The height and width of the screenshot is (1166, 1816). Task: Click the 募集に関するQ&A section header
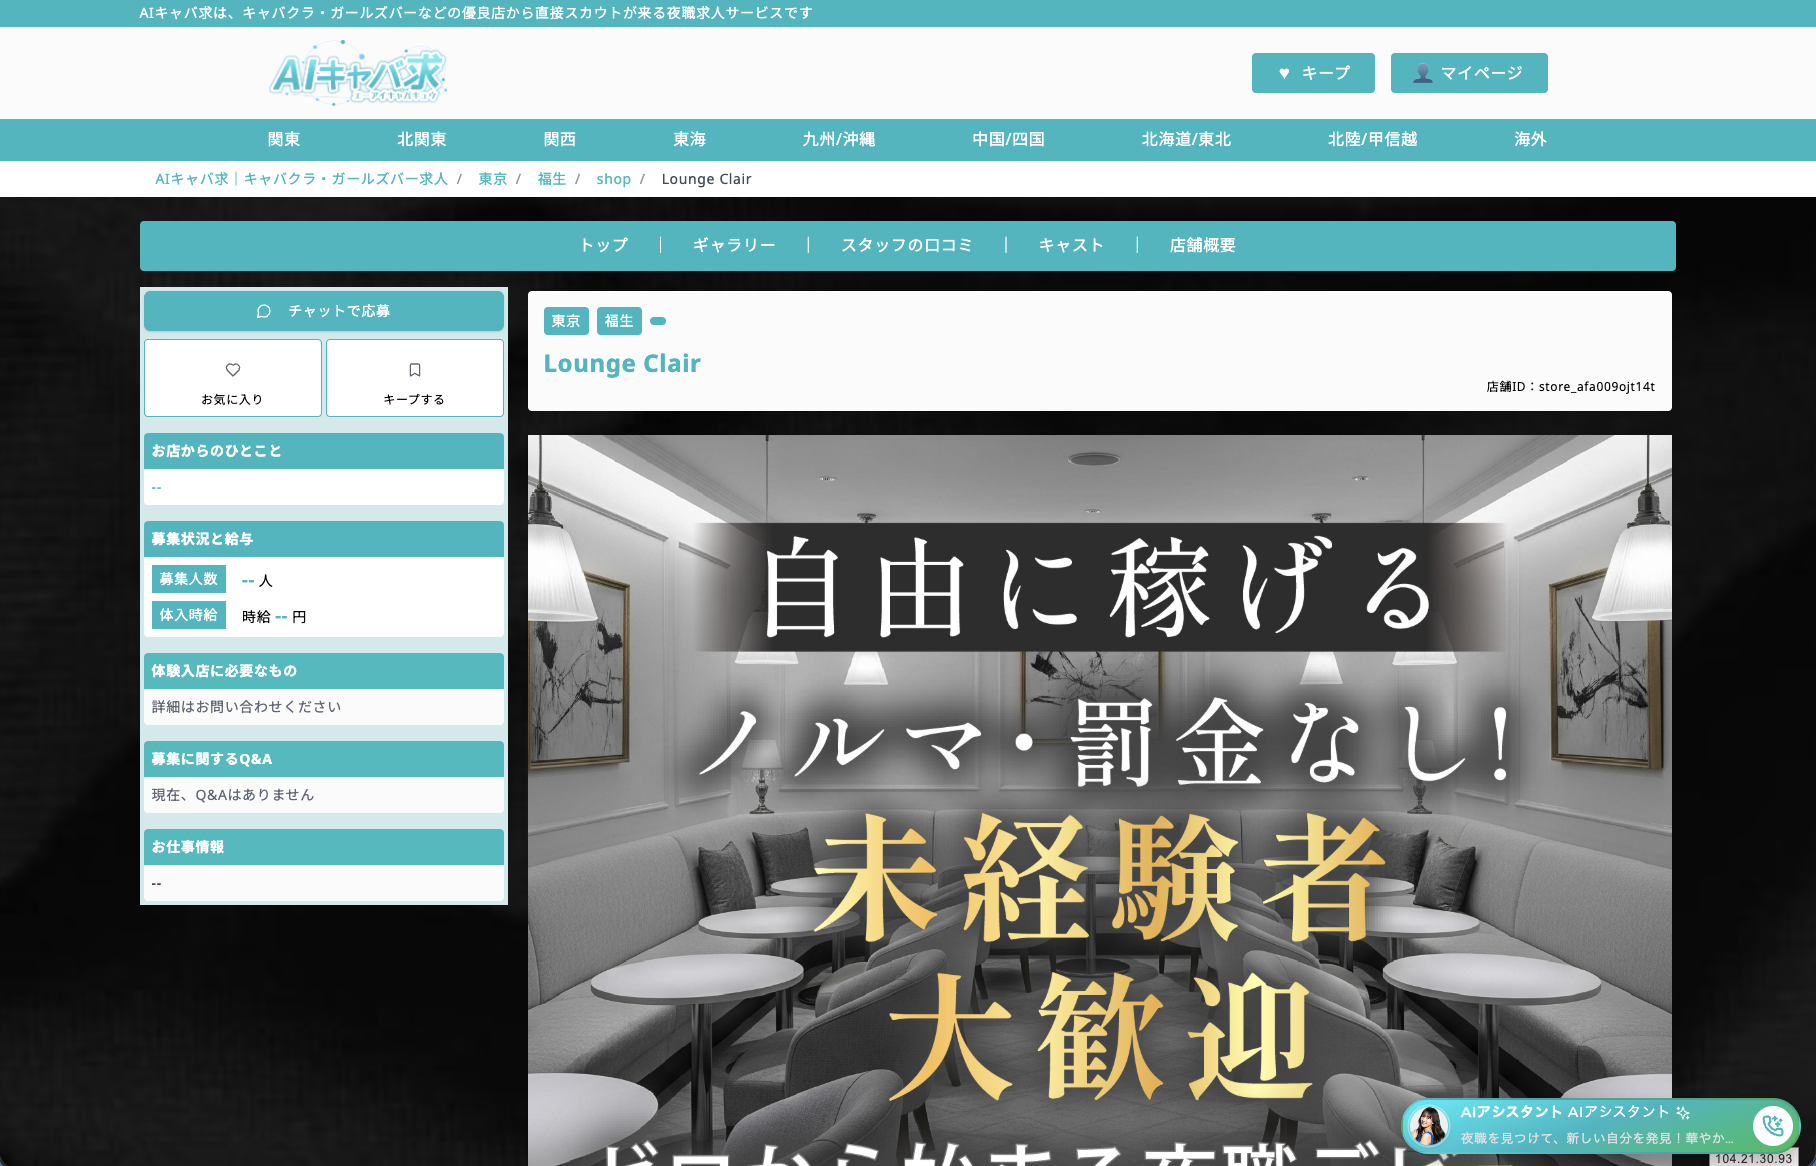coord(324,759)
